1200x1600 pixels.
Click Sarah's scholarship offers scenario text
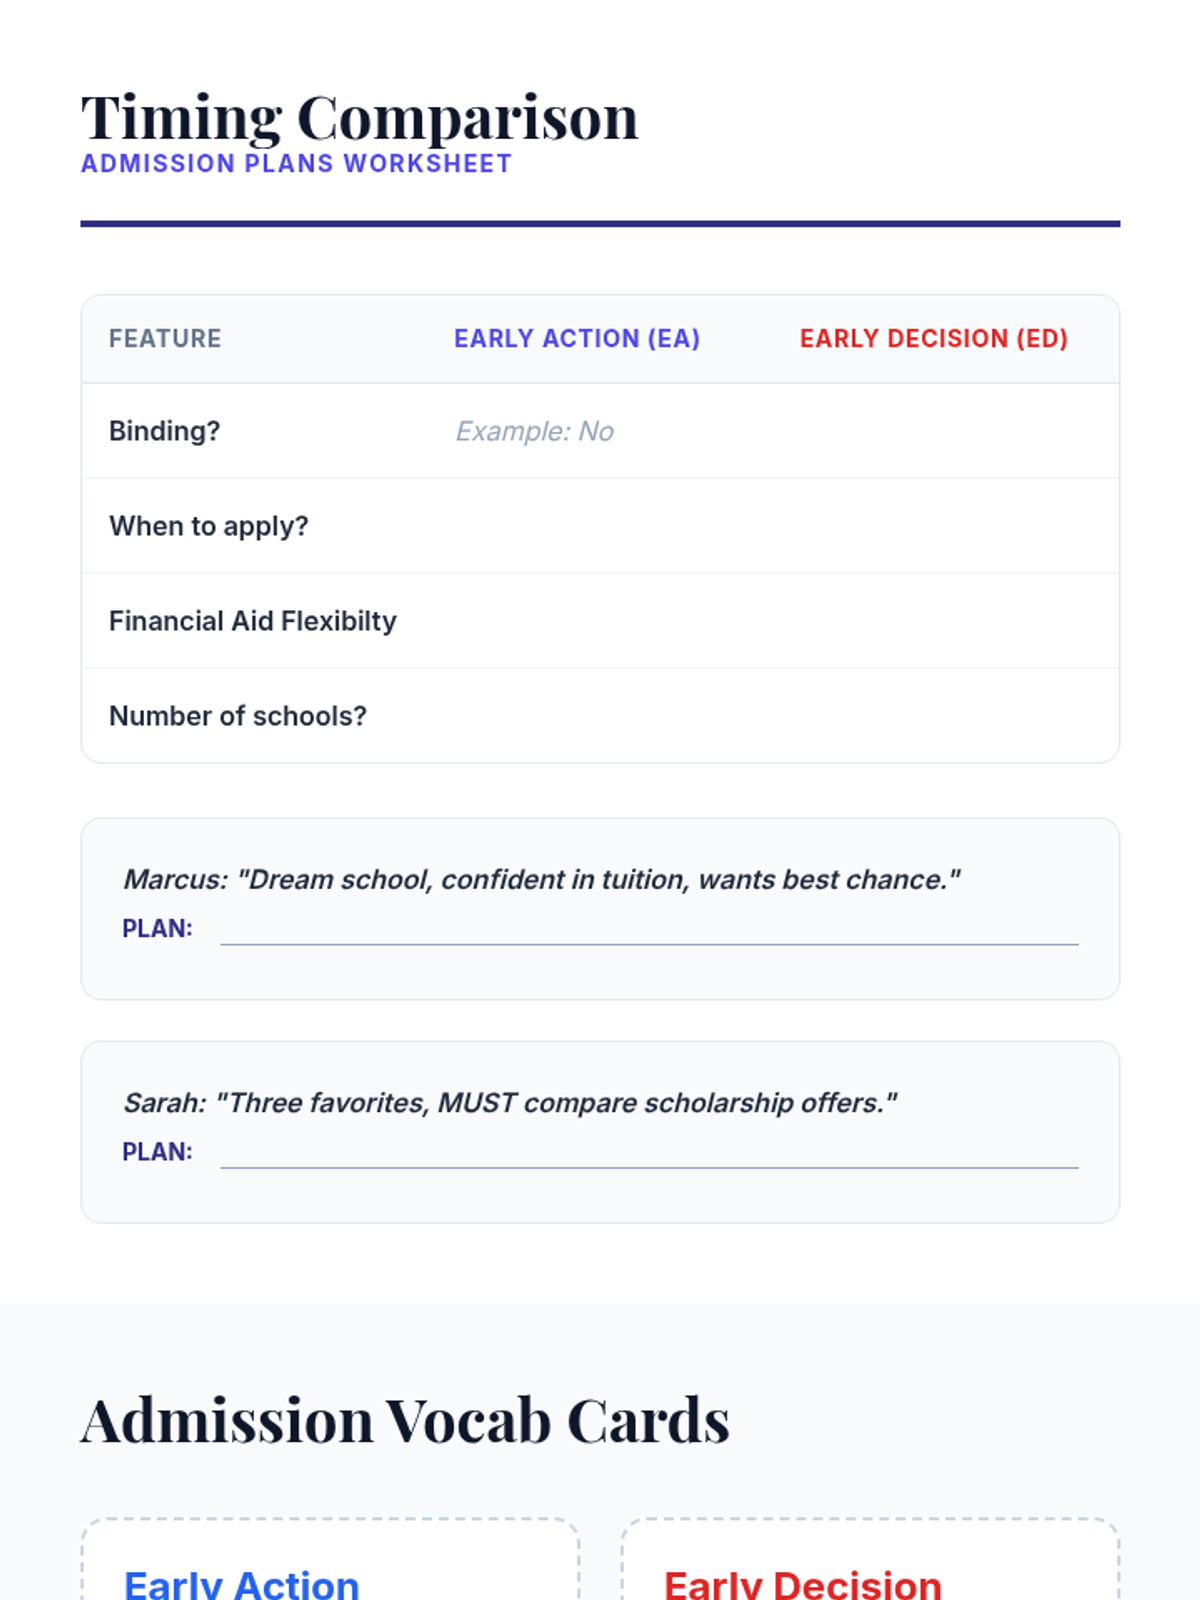pyautogui.click(x=510, y=1103)
